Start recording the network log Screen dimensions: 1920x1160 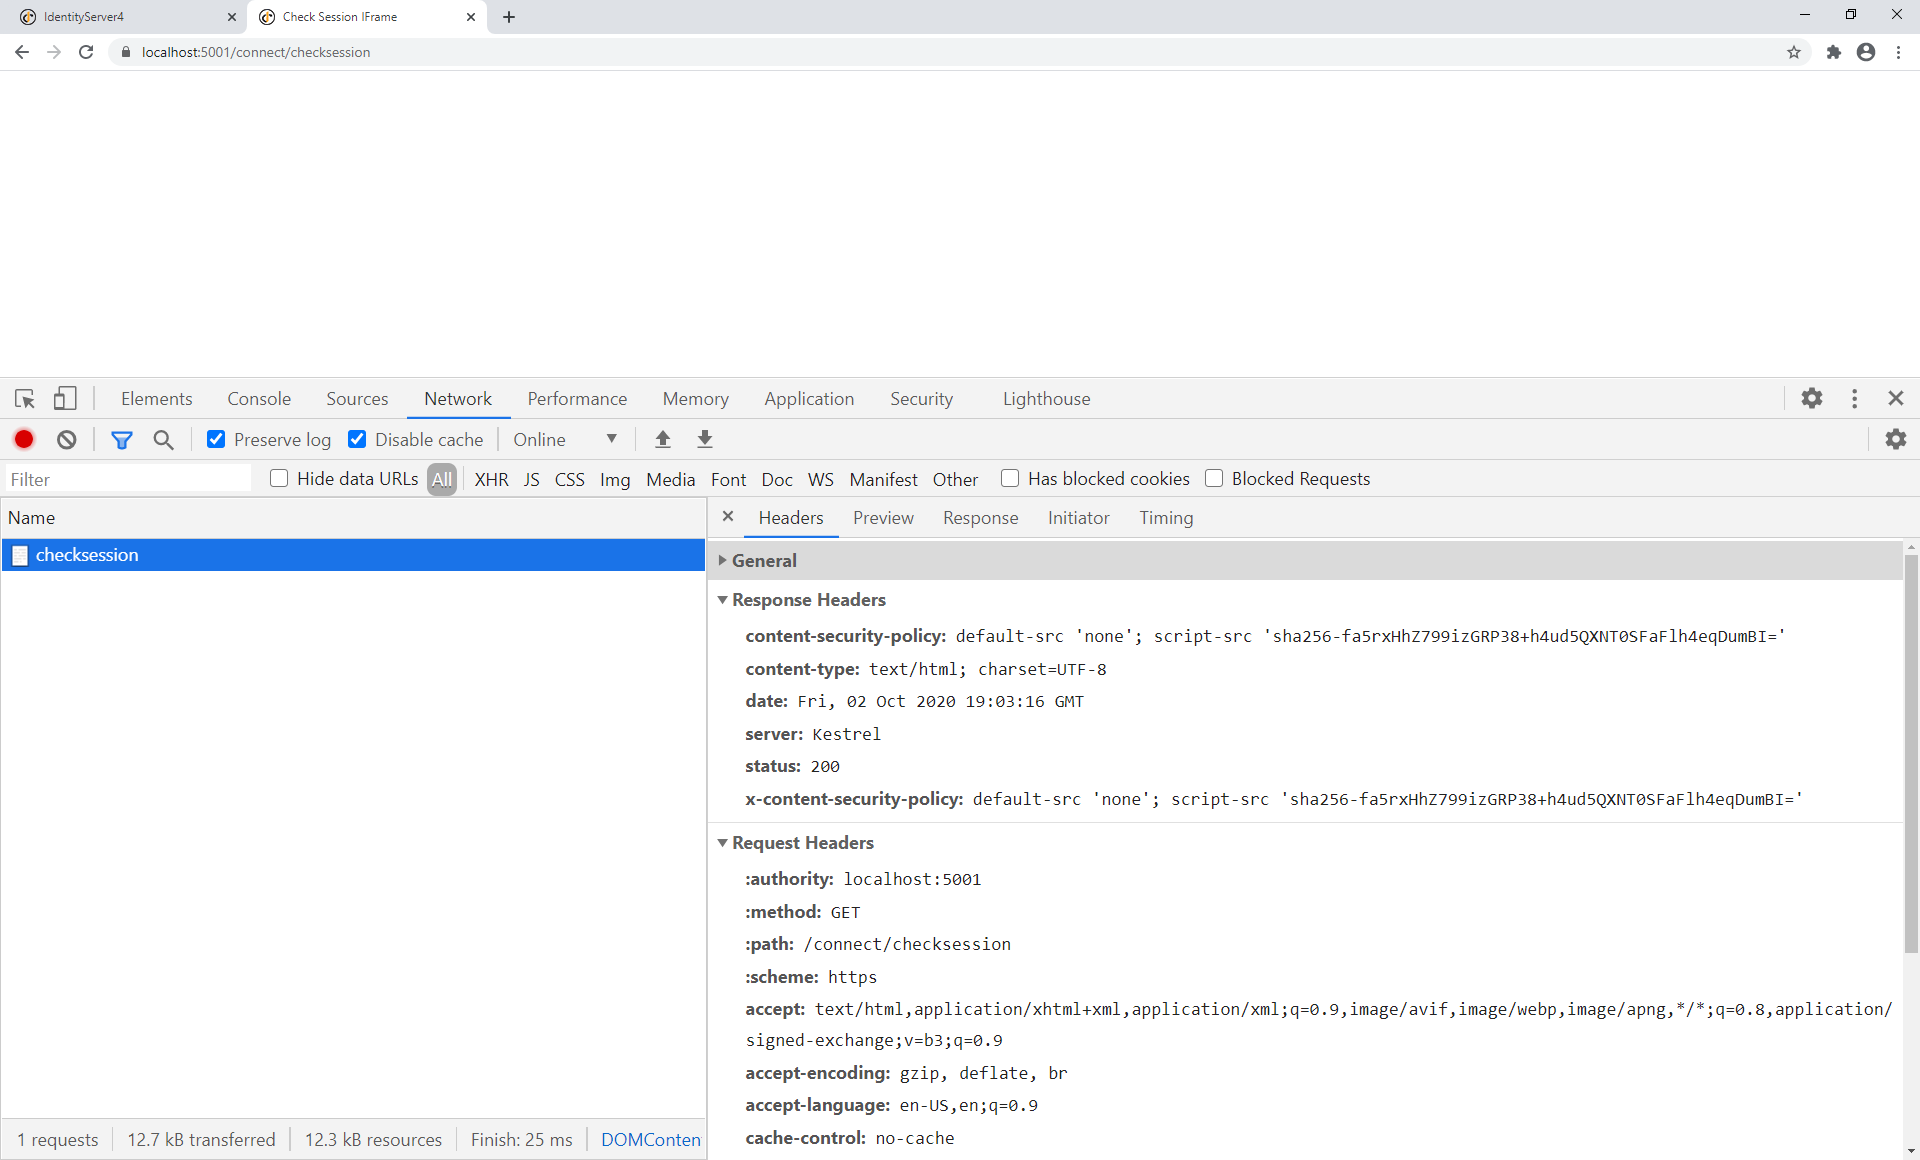tap(24, 439)
